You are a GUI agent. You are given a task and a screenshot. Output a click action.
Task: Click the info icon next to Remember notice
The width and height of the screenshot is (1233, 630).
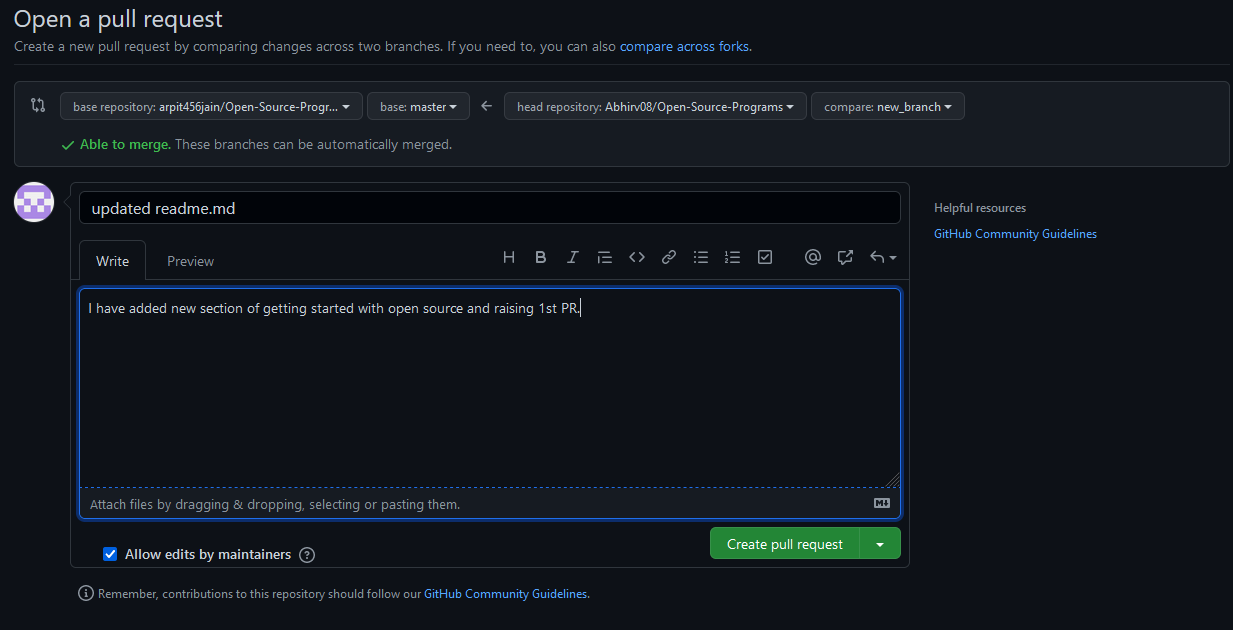(86, 594)
